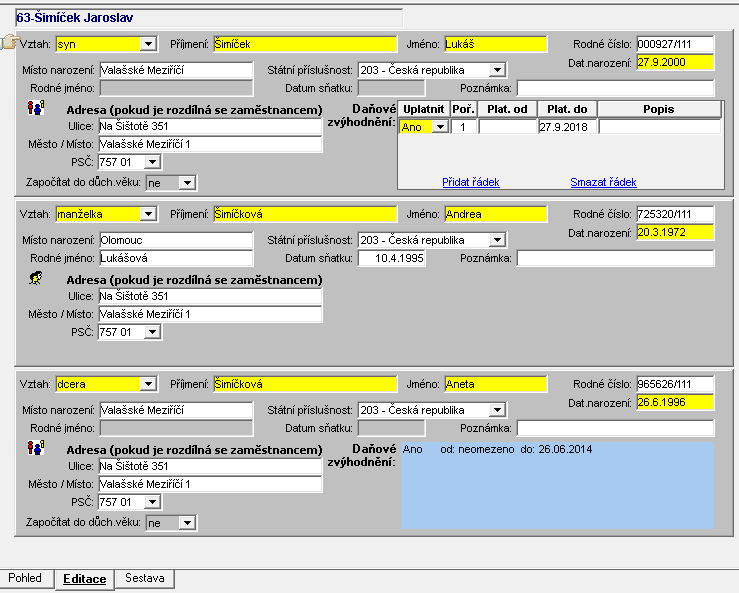Click the Smazat řádek link
Image resolution: width=739 pixels, height=593 pixels.
tap(603, 182)
